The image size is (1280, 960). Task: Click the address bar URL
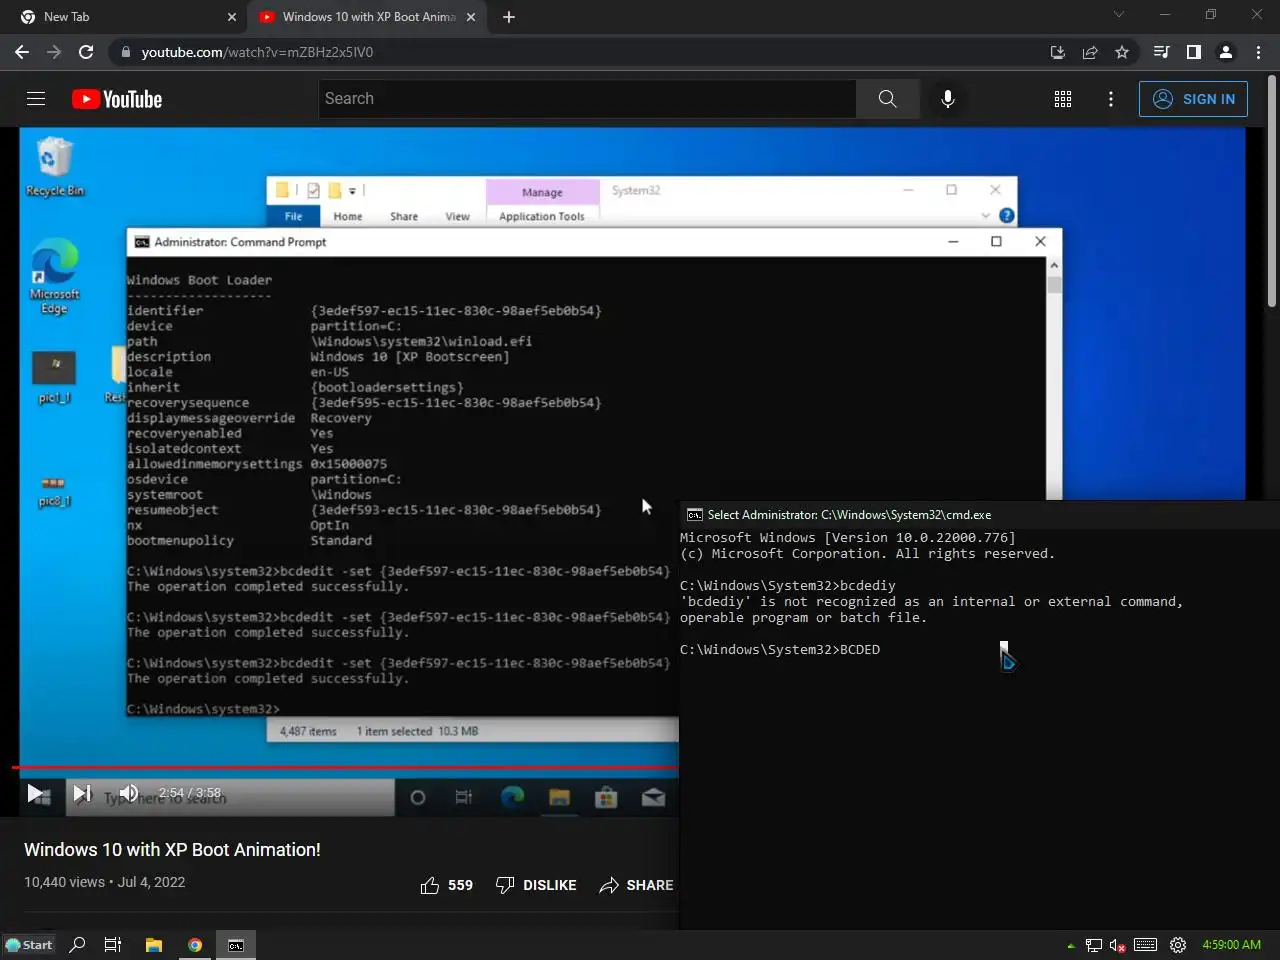[x=257, y=52]
